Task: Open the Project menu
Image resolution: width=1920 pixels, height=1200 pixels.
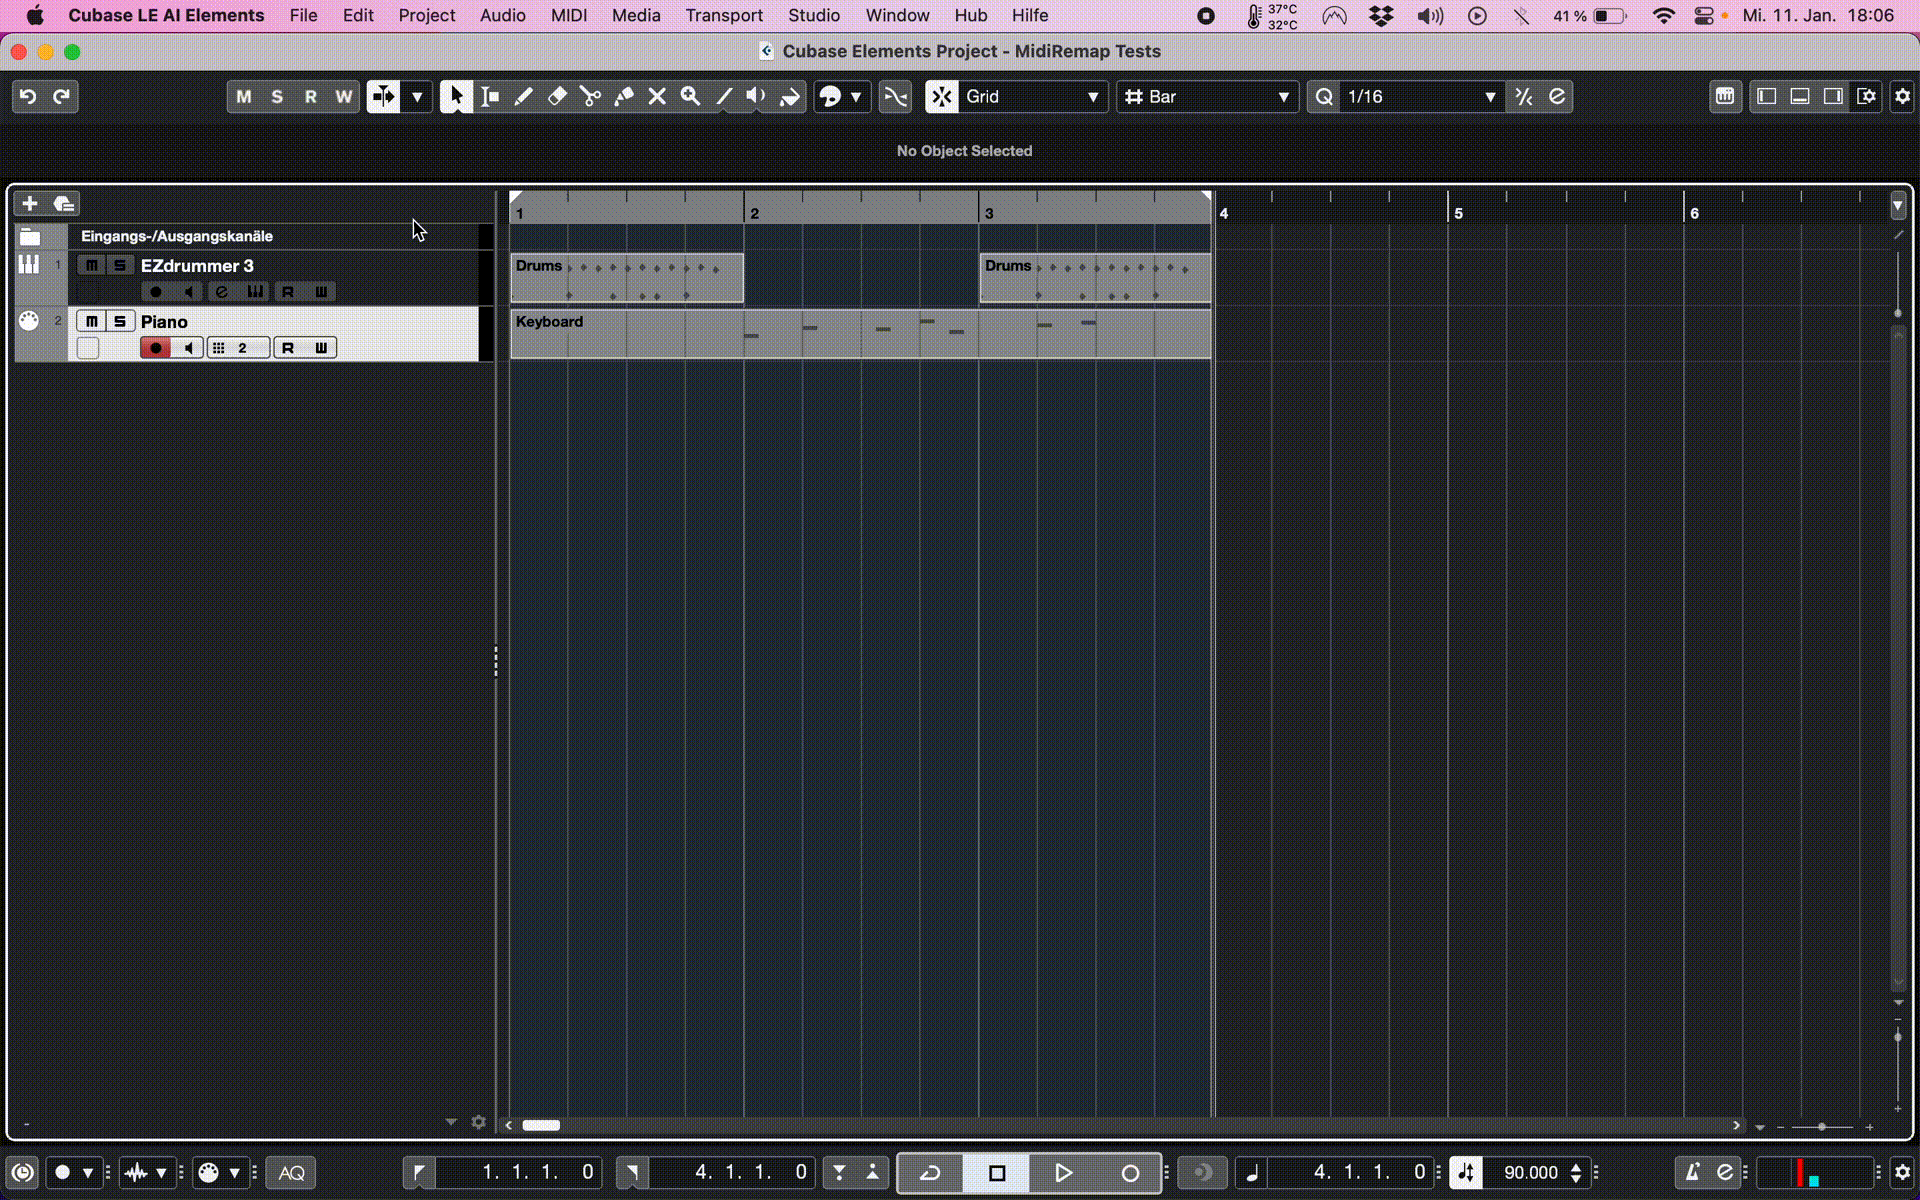Action: point(426,15)
